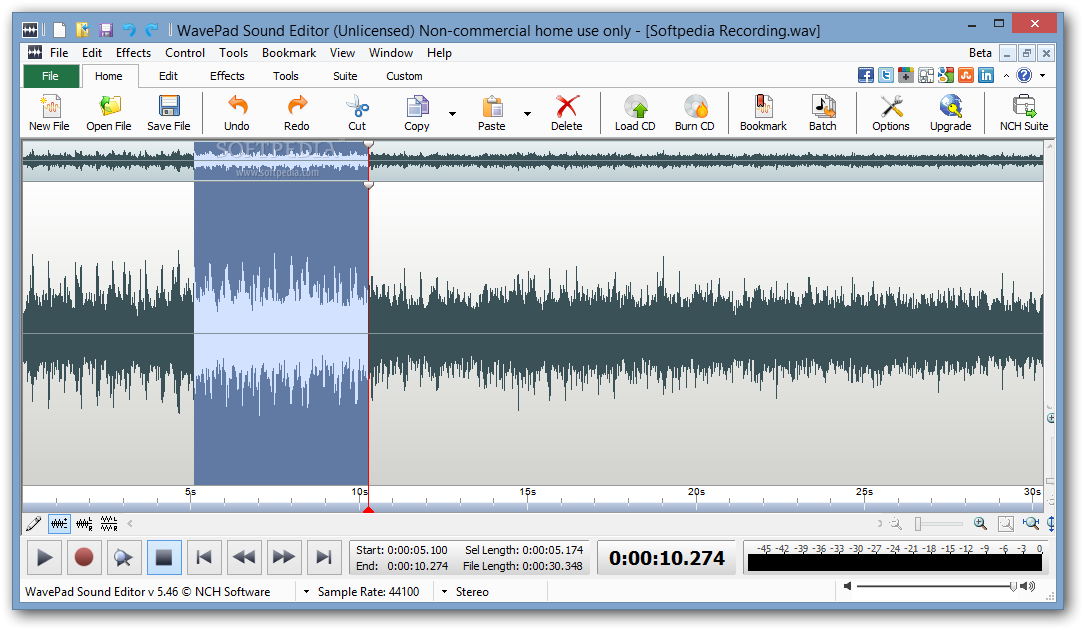
Task: Click the horizontal zoom-to-fit magnifier icon
Action: click(1031, 524)
